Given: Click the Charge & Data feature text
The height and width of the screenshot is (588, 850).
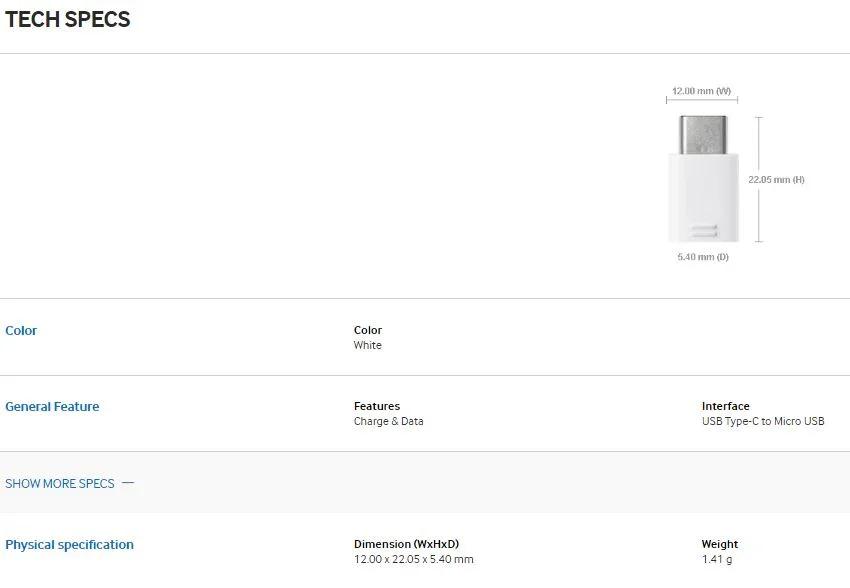Looking at the screenshot, I should (388, 422).
